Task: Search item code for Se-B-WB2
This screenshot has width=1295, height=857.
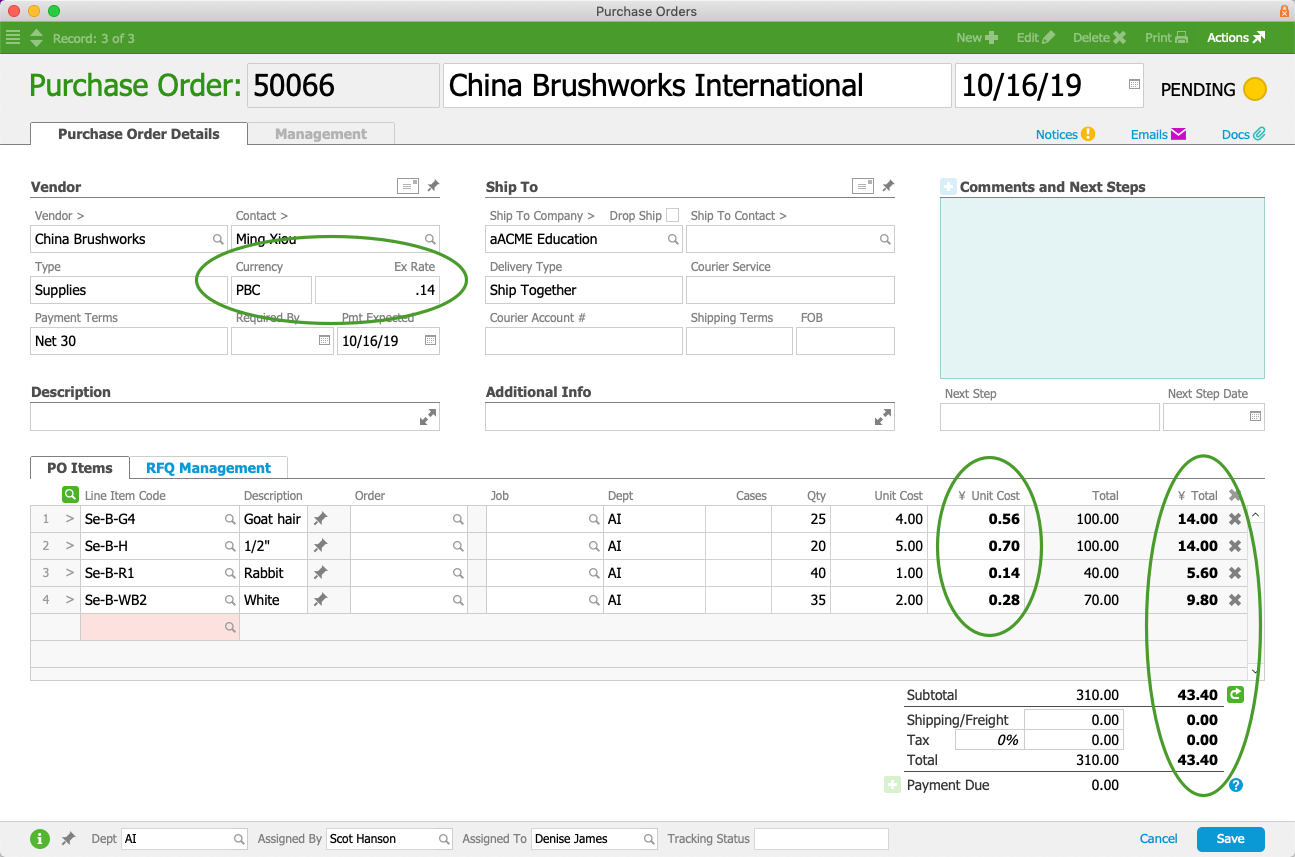Action: click(x=230, y=600)
